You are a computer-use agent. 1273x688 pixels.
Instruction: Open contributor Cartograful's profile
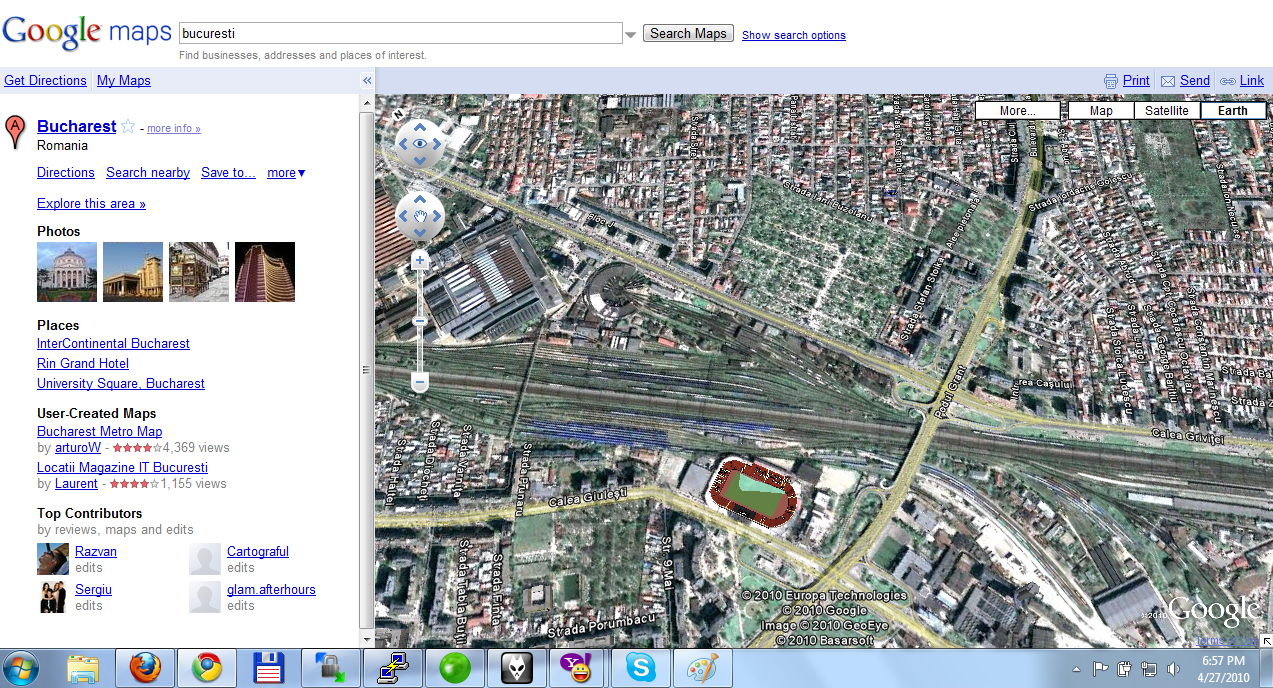258,552
